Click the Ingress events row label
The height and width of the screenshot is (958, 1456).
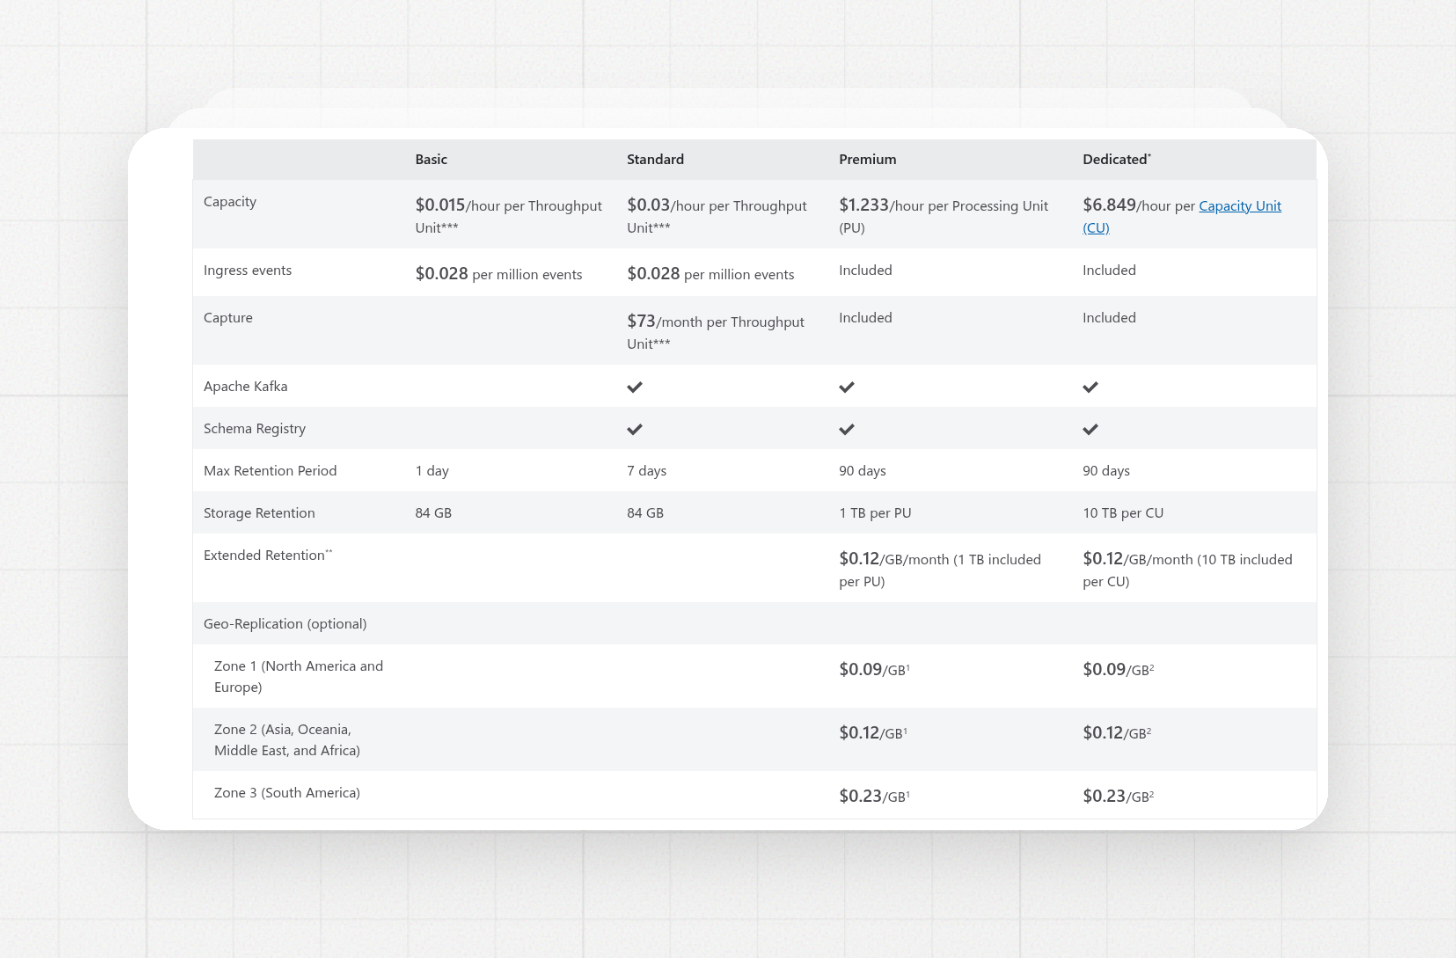(248, 270)
